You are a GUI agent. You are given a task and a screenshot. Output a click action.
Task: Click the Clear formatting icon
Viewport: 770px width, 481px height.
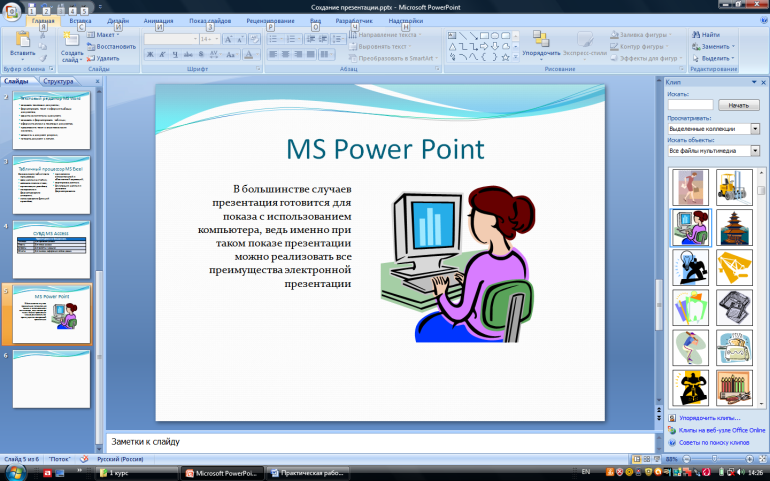(254, 39)
